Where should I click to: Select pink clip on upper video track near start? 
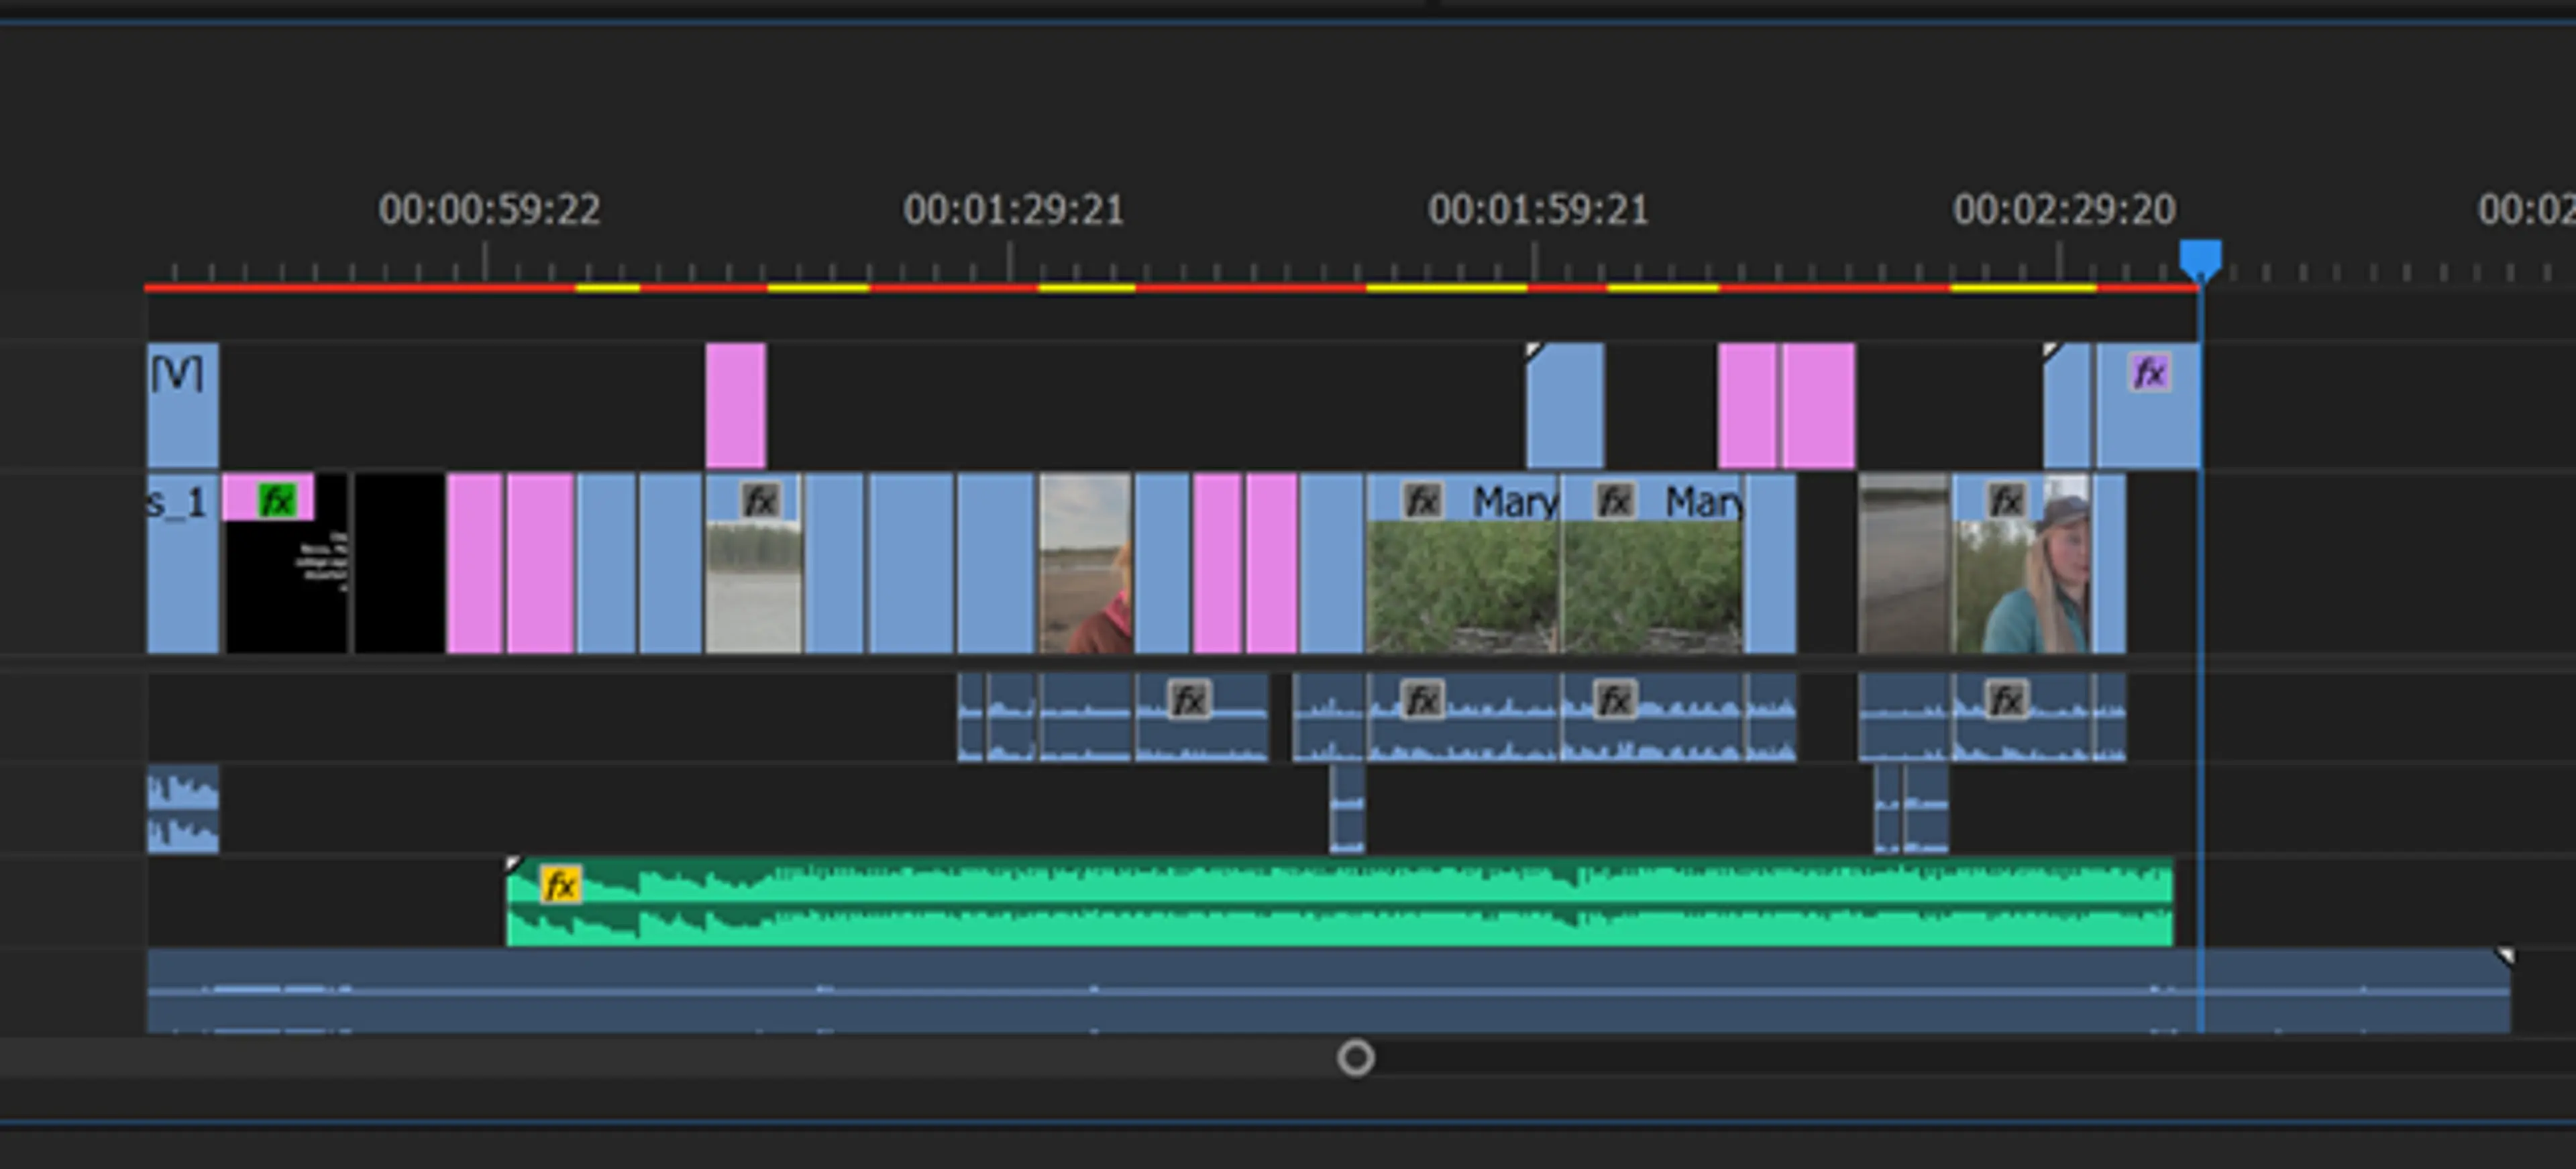735,405
